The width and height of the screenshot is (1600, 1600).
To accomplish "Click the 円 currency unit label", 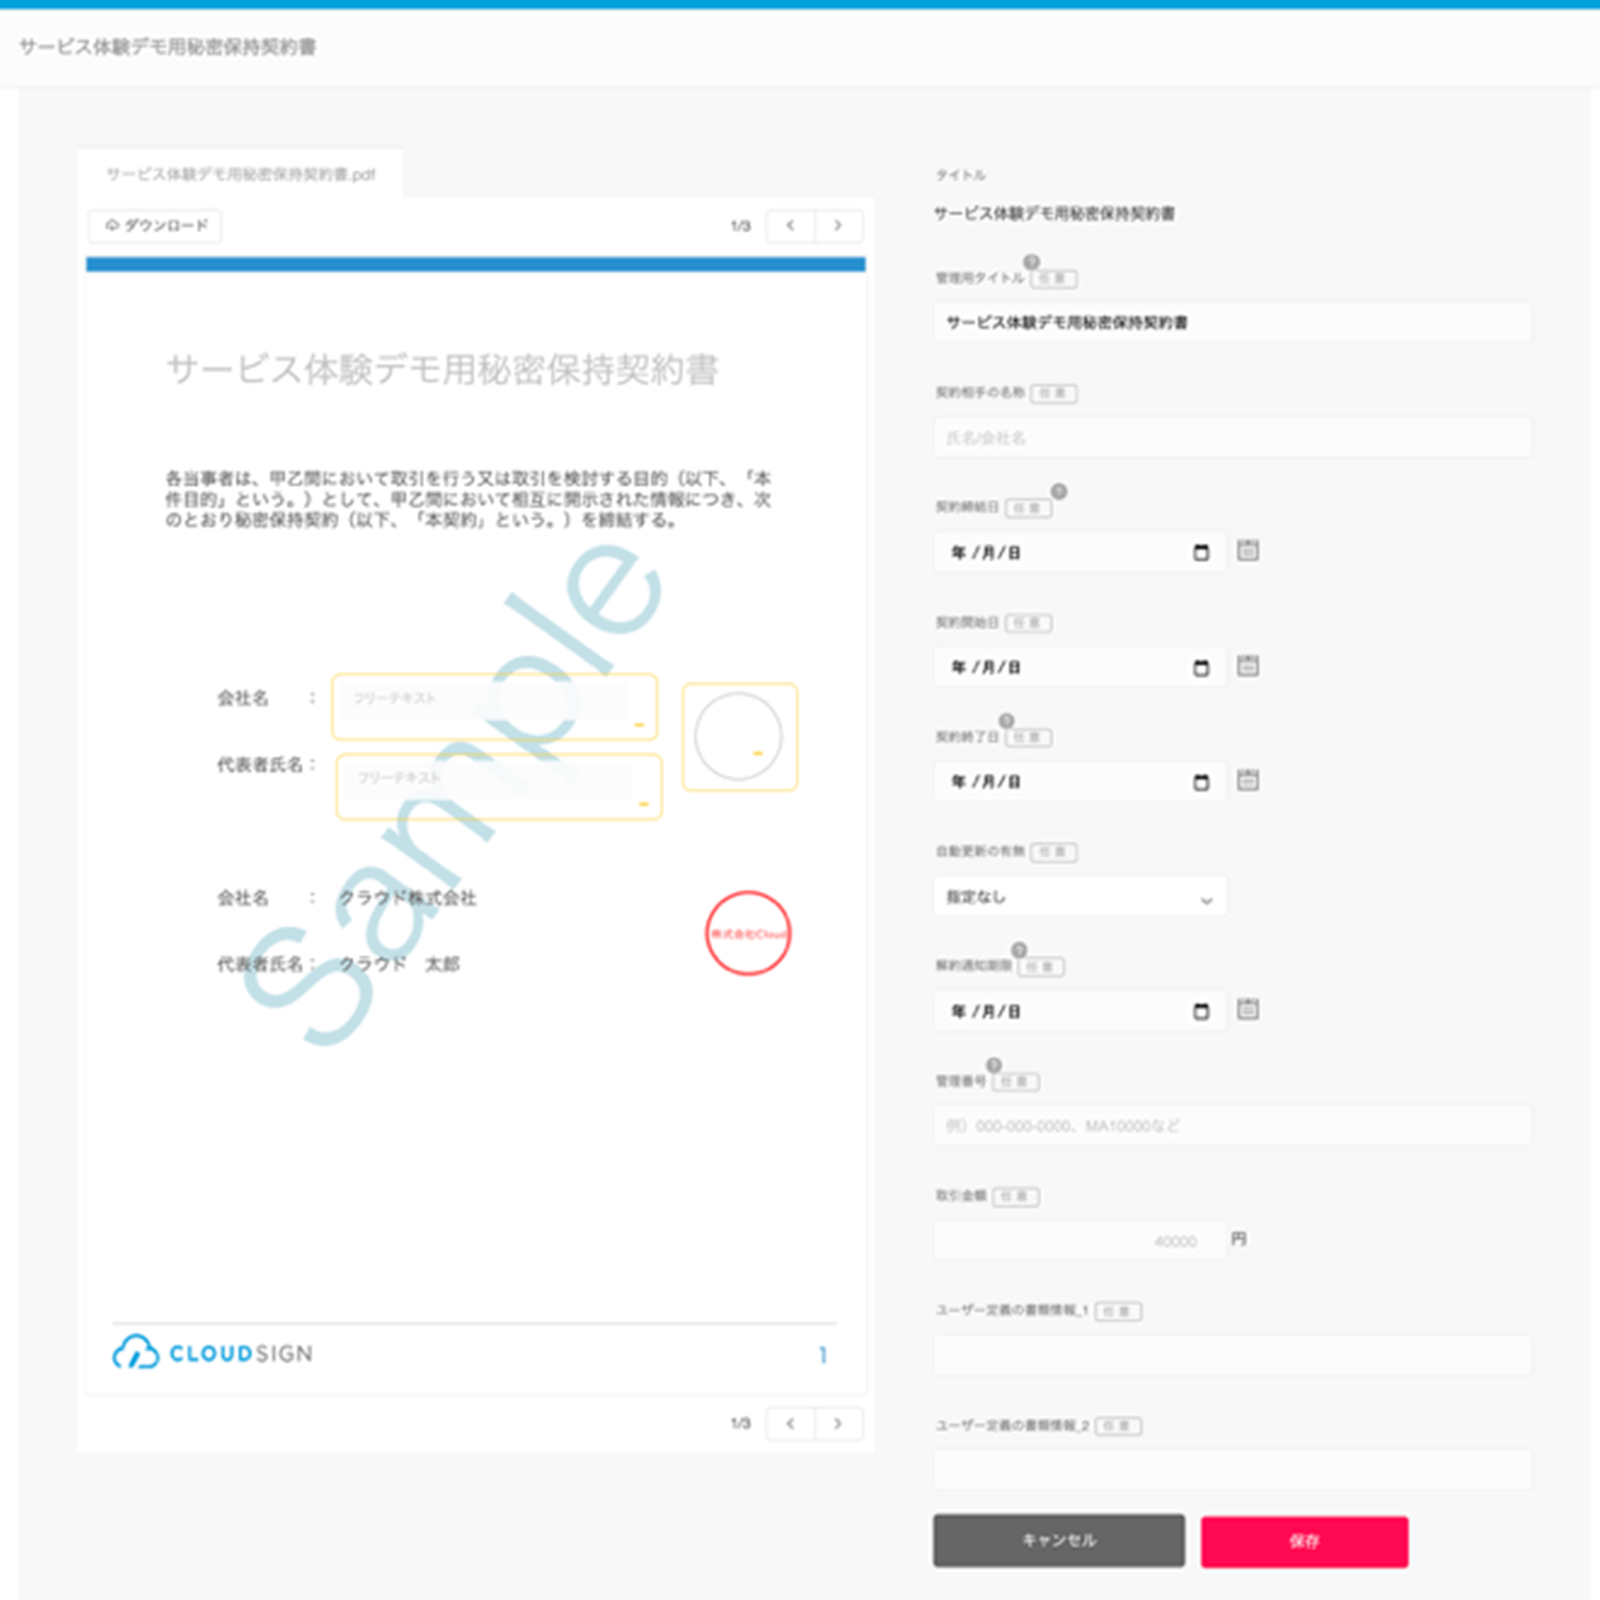I will point(1239,1239).
